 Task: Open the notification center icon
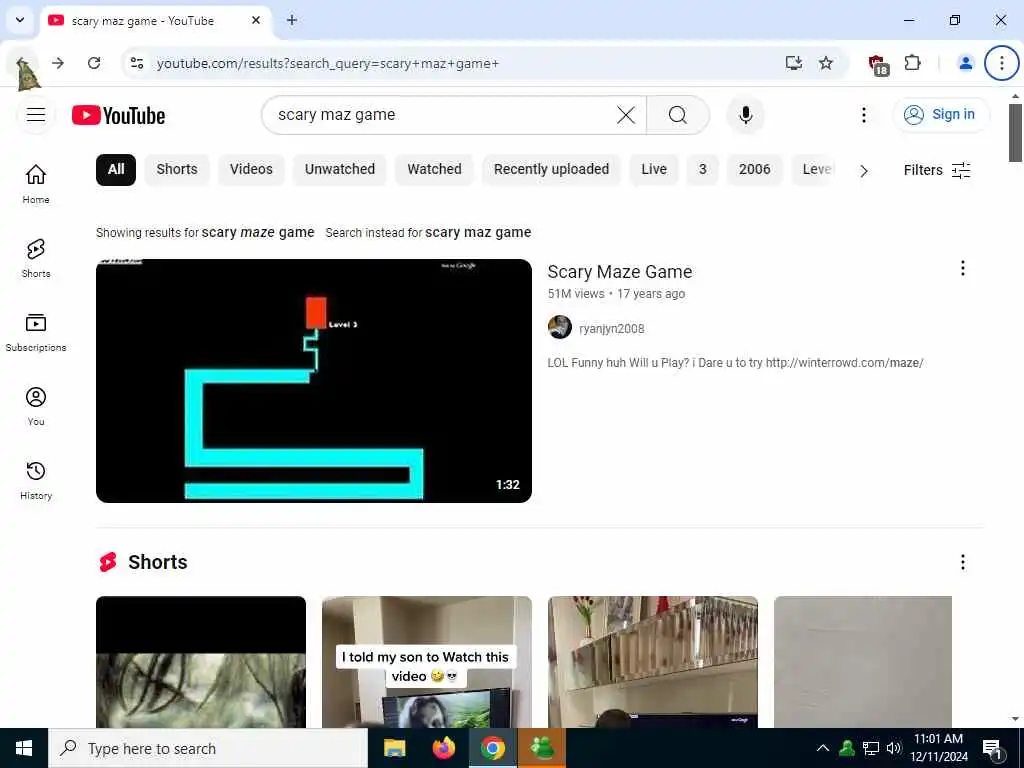coord(992,749)
